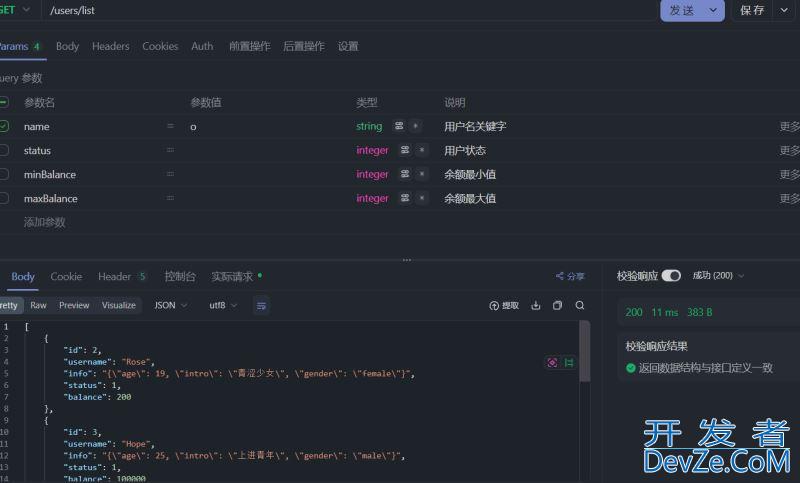Image resolution: width=800 pixels, height=483 pixels.
Task: Select the Raw view button
Action: 38,305
